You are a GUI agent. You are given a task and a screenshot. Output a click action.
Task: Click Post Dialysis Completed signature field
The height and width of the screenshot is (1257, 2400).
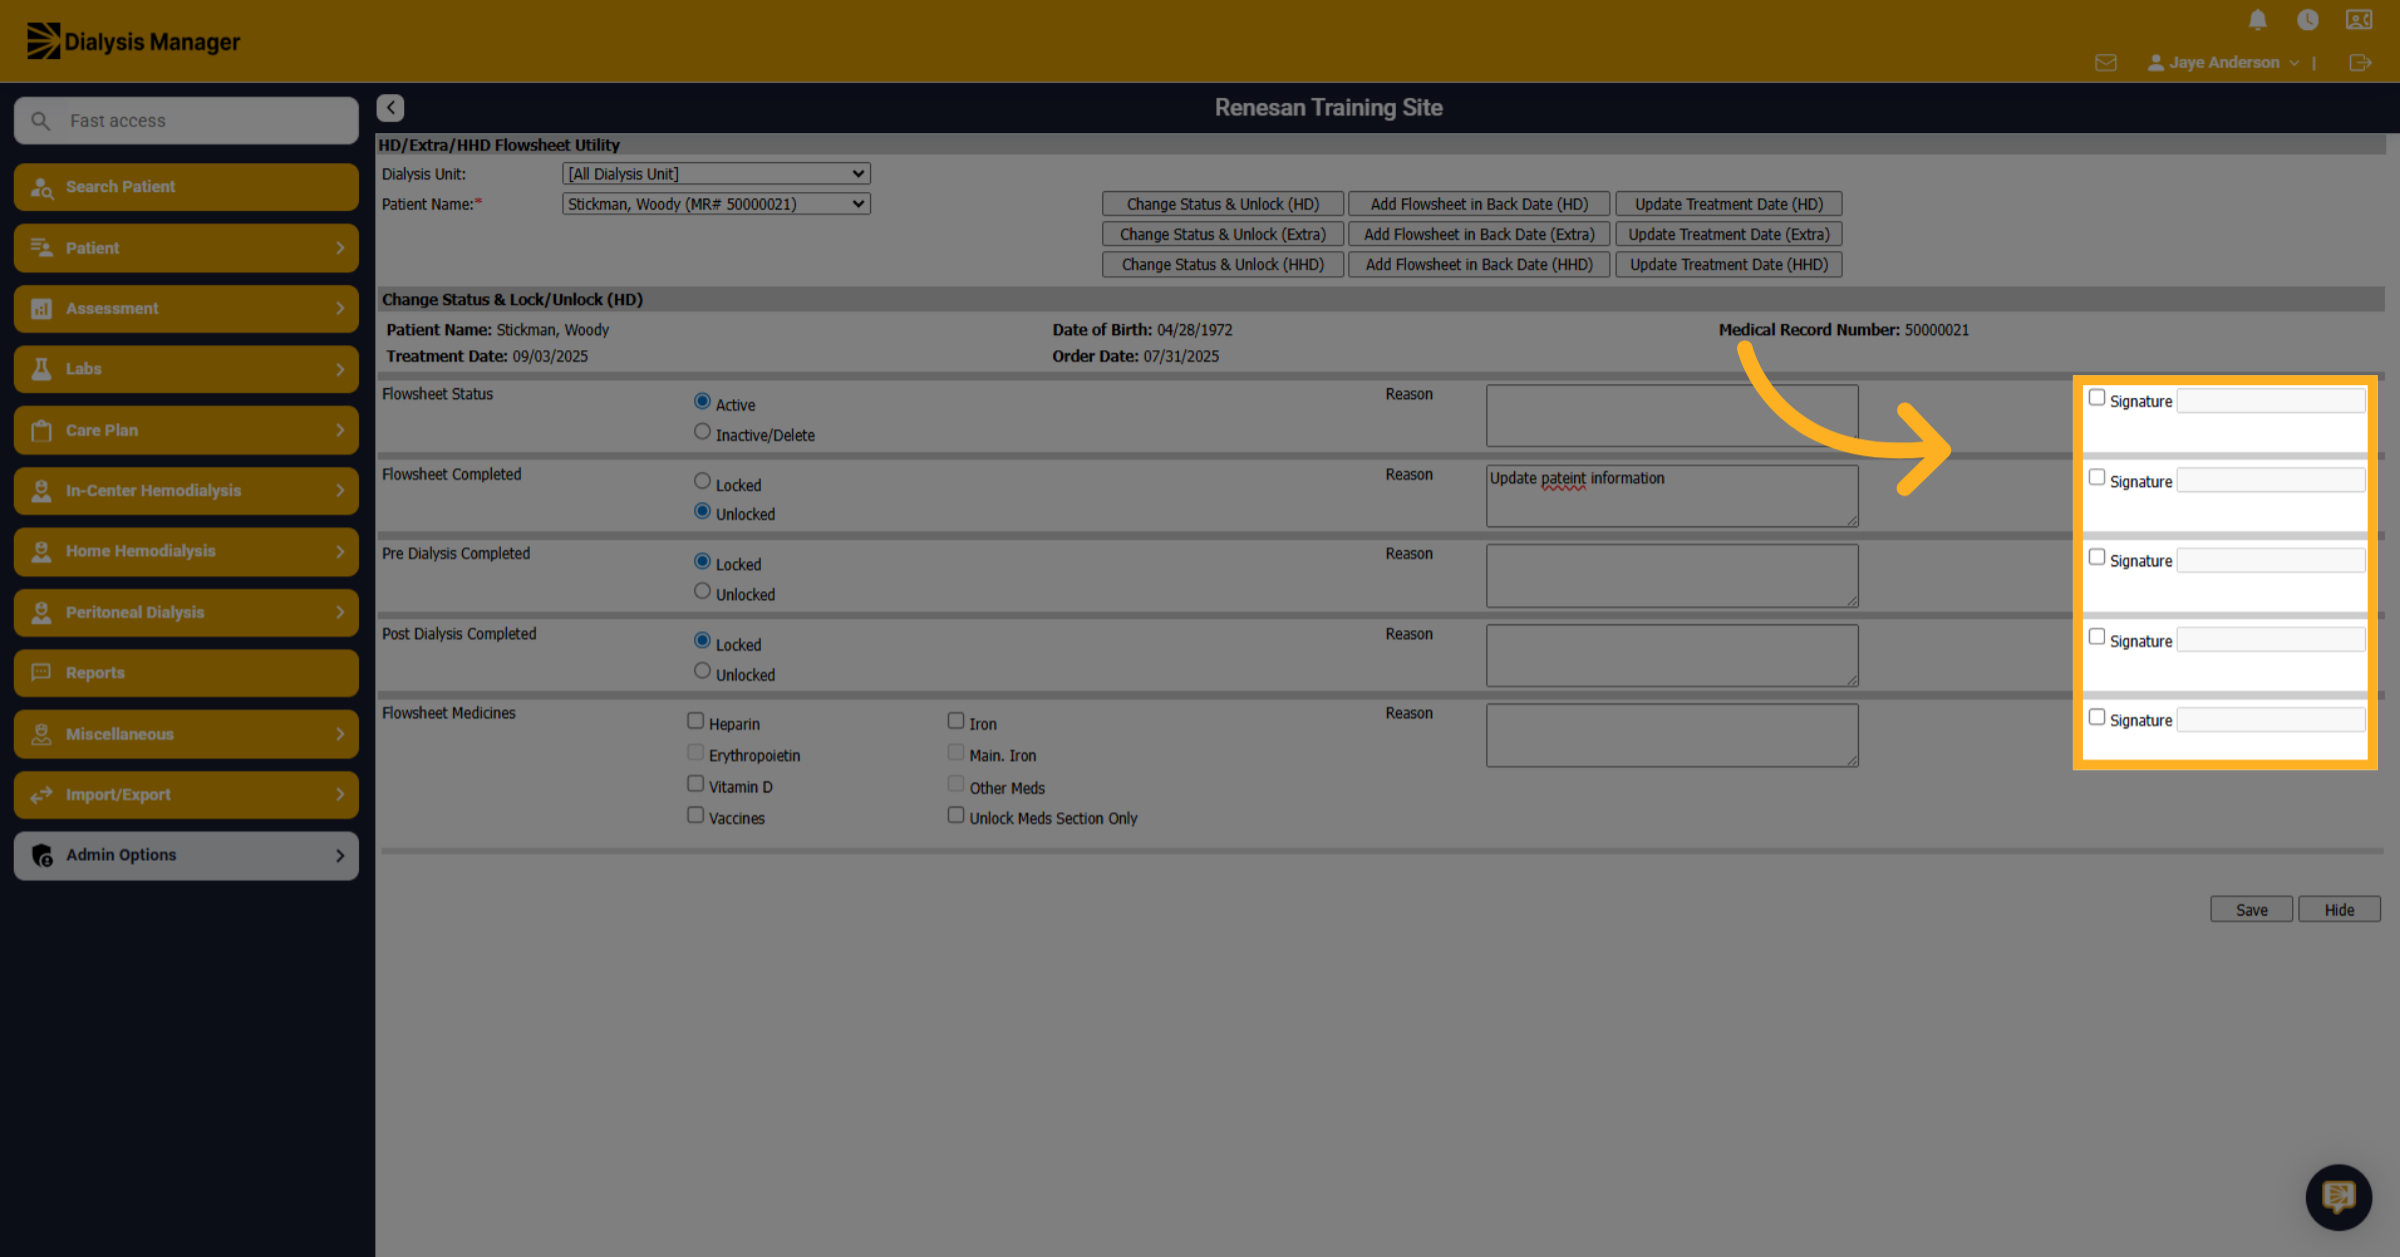(x=2270, y=640)
